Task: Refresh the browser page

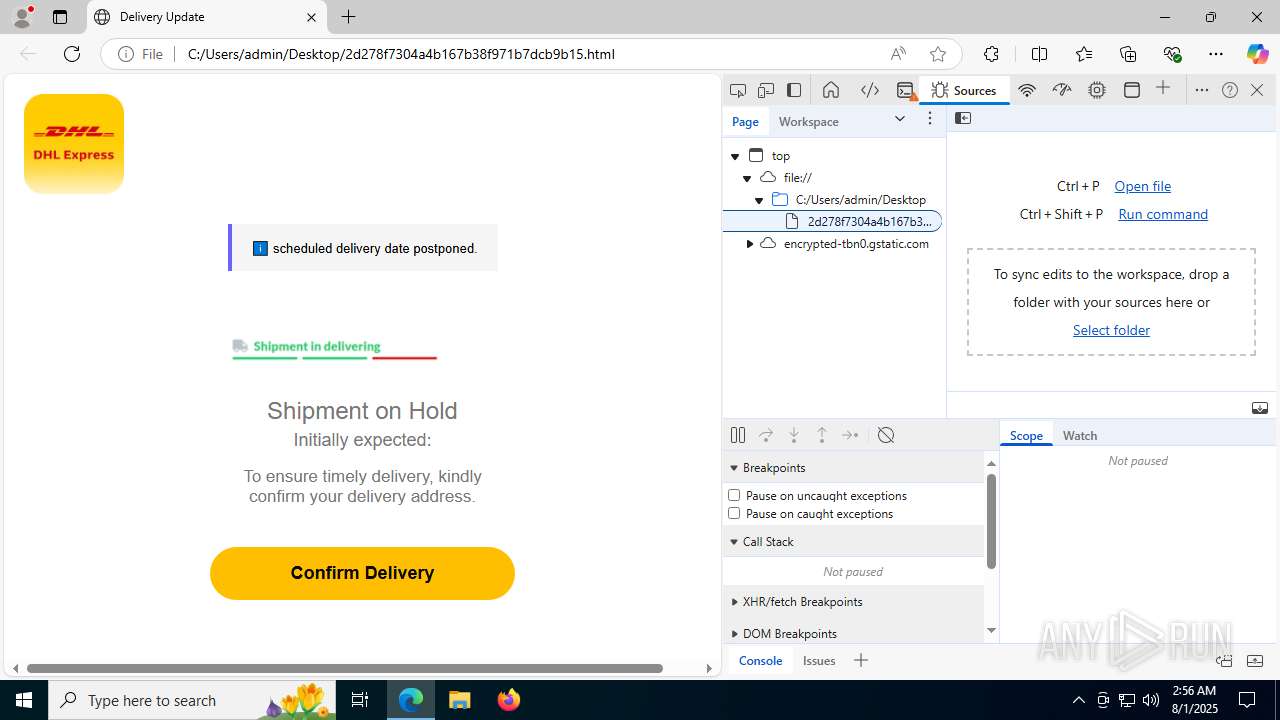Action: pos(72,54)
